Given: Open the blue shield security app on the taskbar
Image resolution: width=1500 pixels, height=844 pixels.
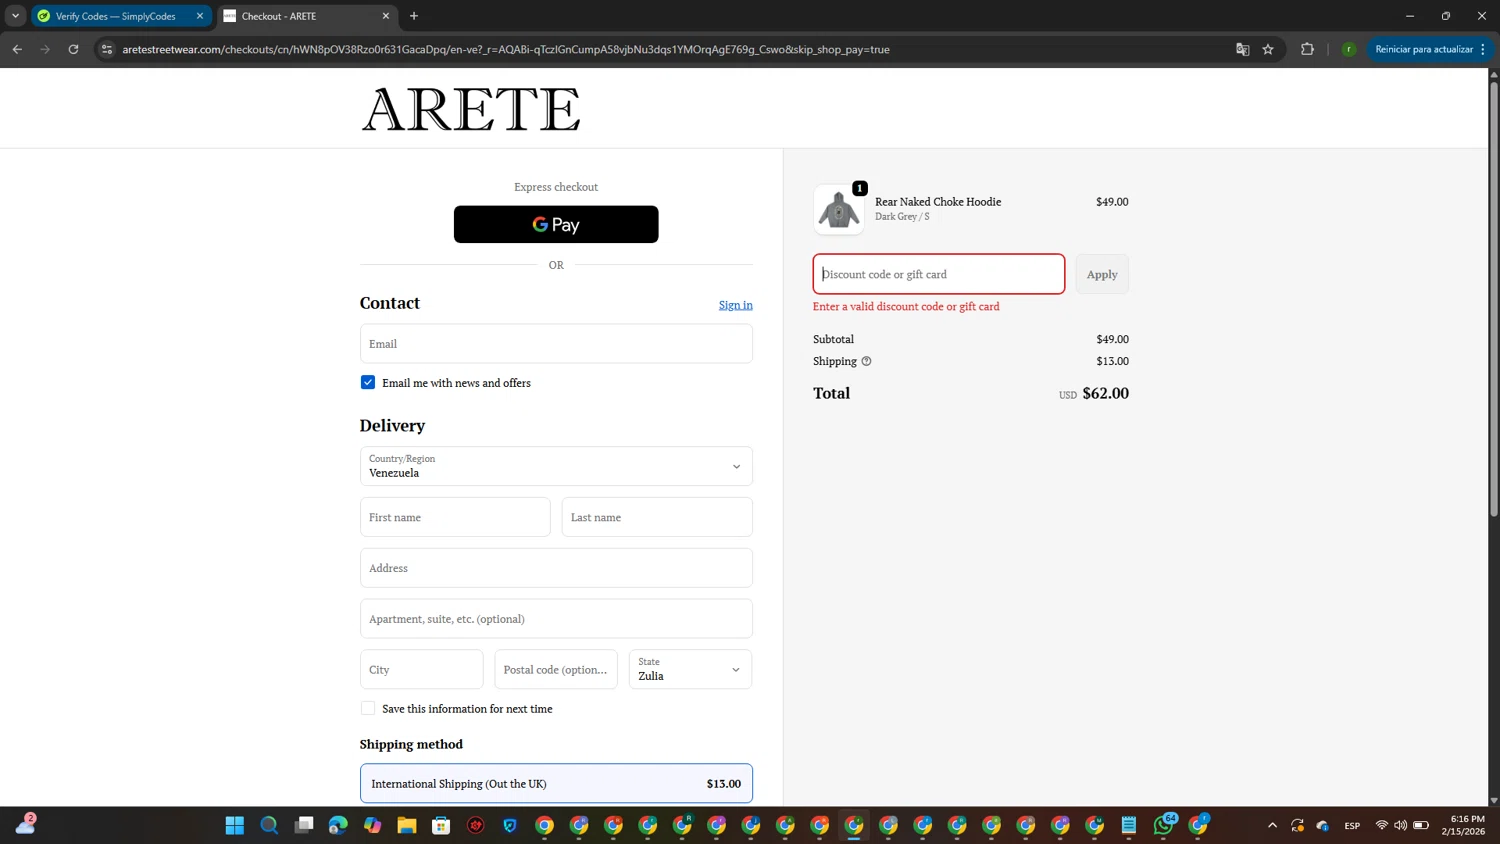Looking at the screenshot, I should [x=510, y=825].
